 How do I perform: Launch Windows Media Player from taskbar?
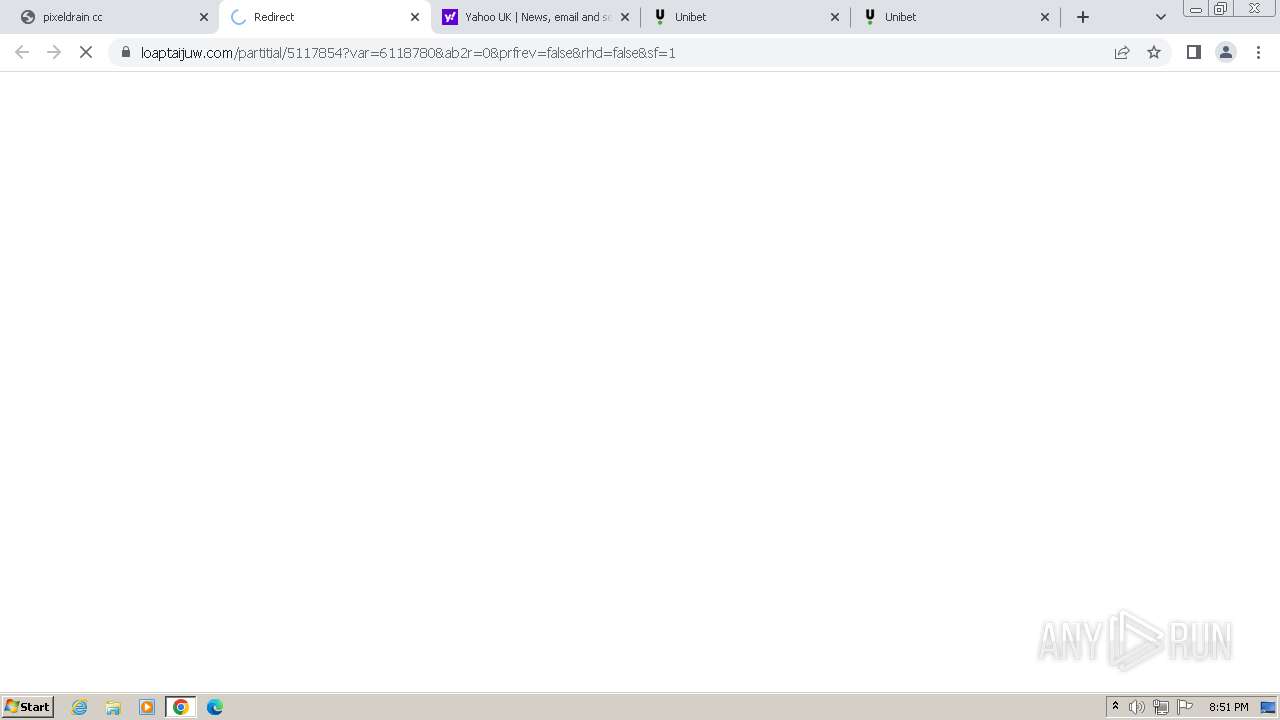147,707
